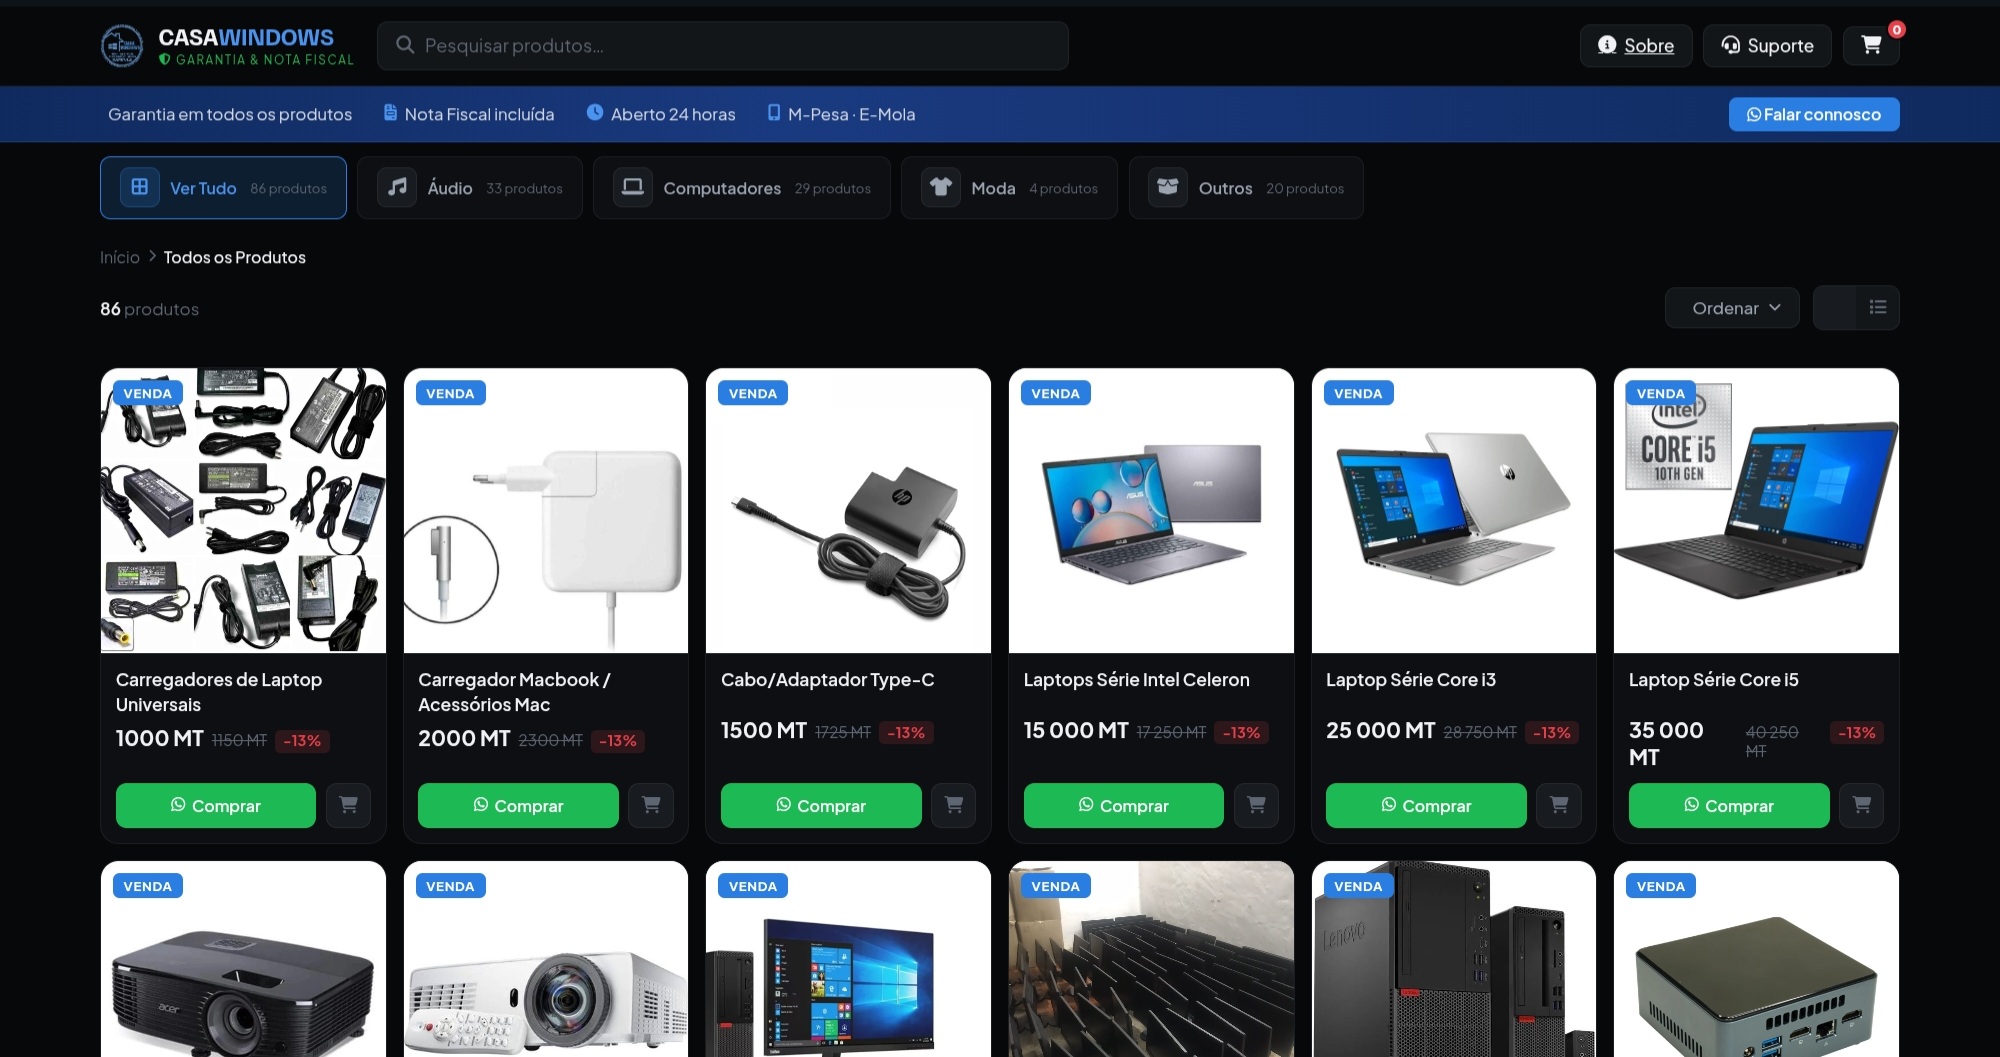Viewport: 2000px width, 1057px height.
Task: Click the 1000 MT price
Action: point(160,739)
